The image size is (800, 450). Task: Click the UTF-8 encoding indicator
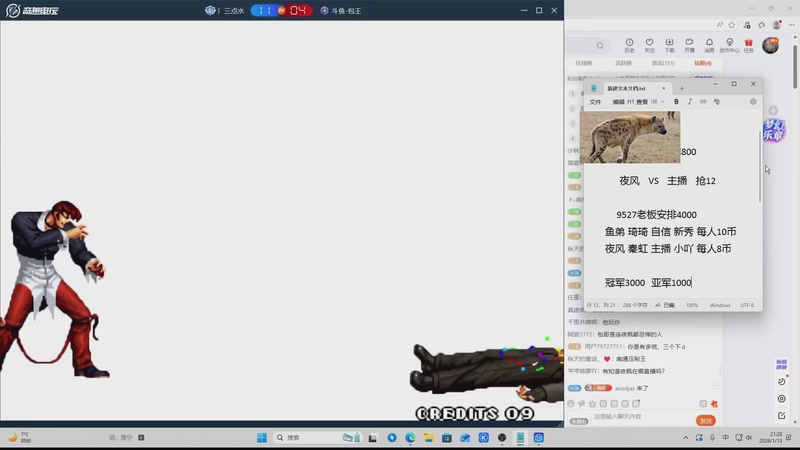(x=747, y=305)
